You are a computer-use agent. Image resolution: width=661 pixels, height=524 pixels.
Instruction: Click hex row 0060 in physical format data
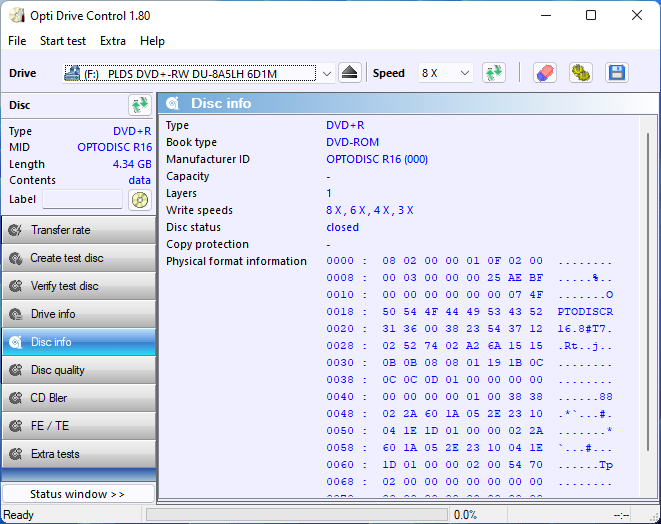click(x=469, y=465)
